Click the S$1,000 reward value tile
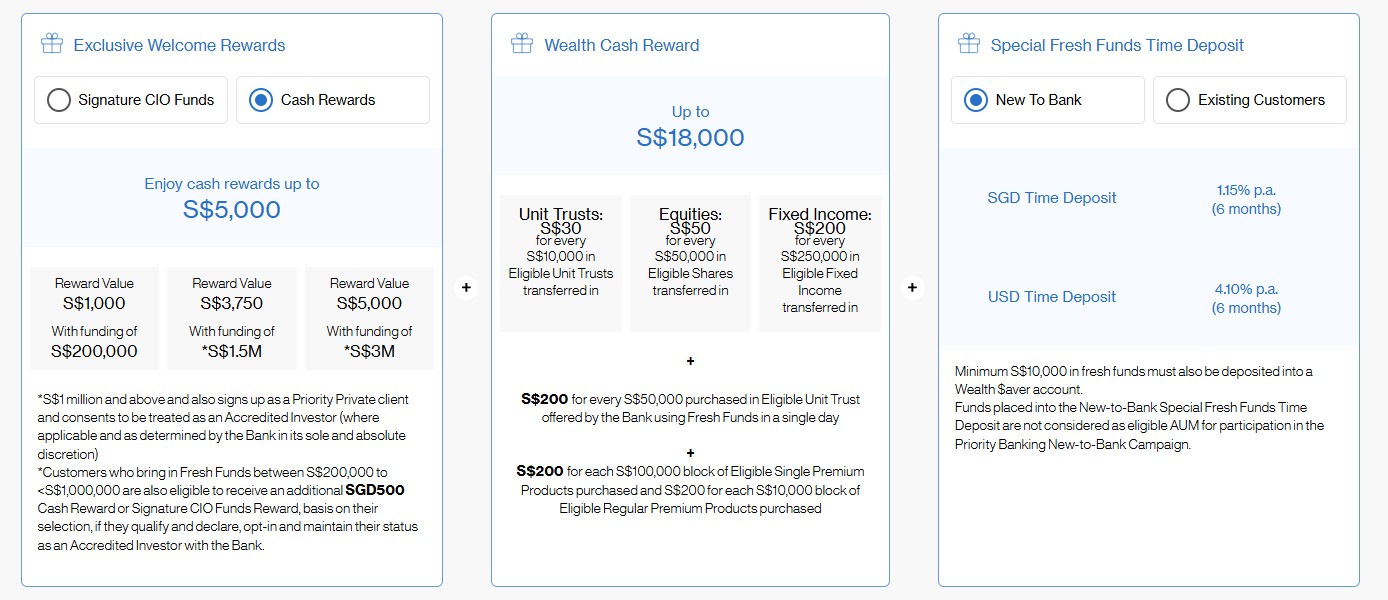 click(94, 318)
